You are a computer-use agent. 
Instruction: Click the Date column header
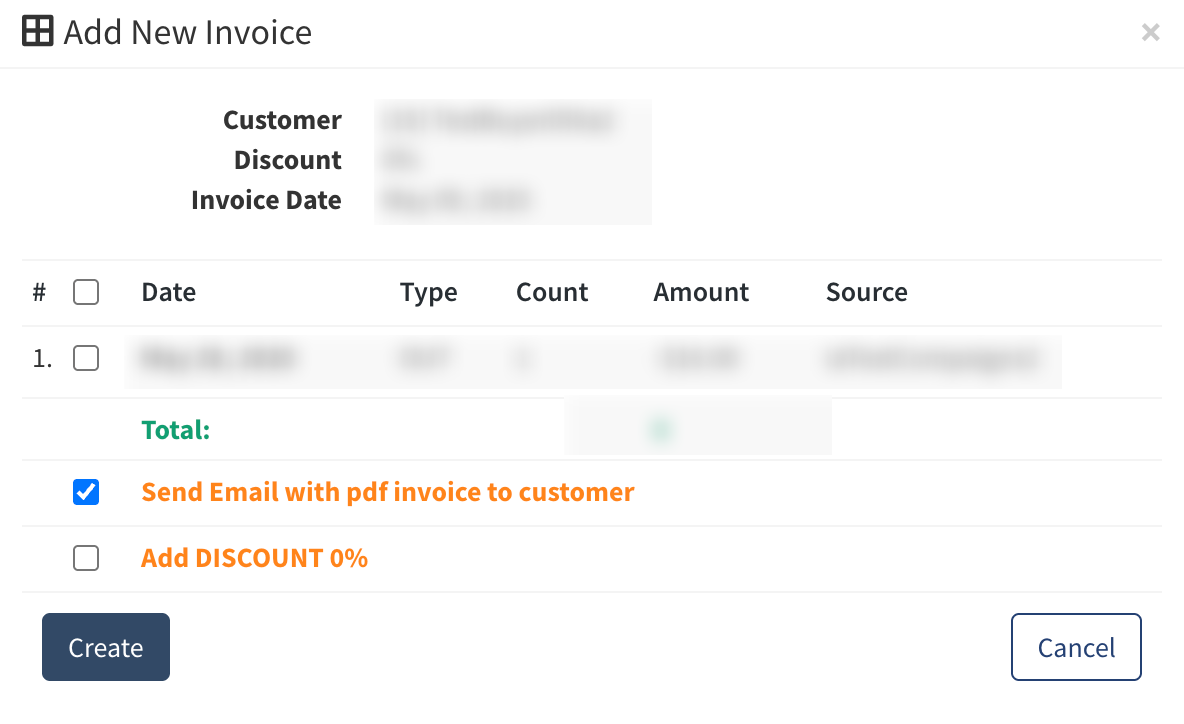coord(168,292)
